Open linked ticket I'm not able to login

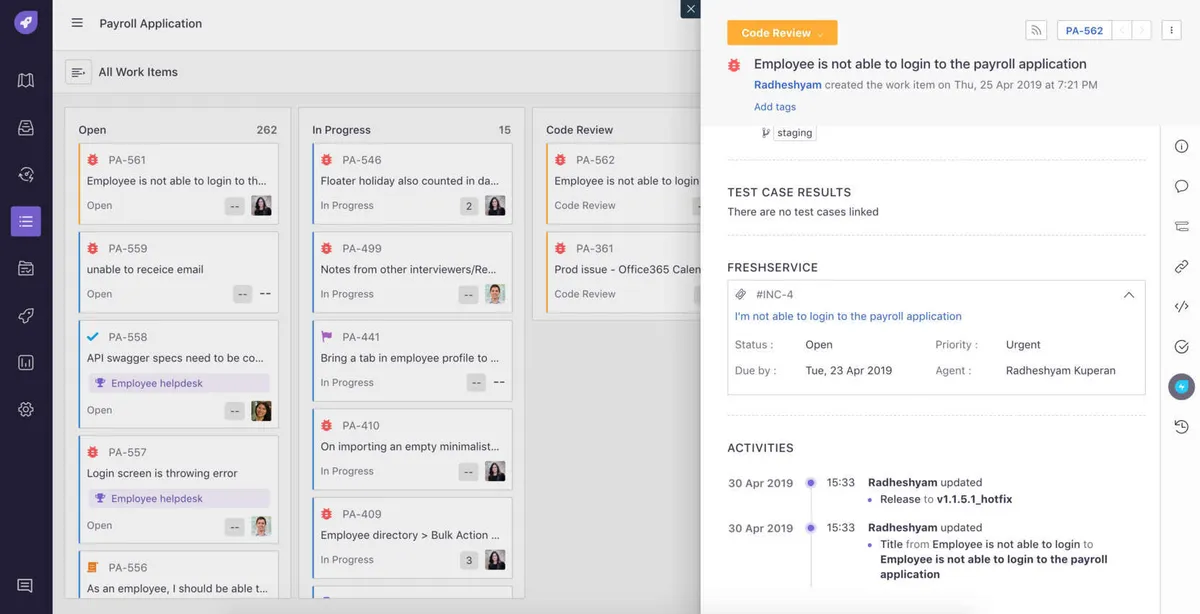point(848,316)
